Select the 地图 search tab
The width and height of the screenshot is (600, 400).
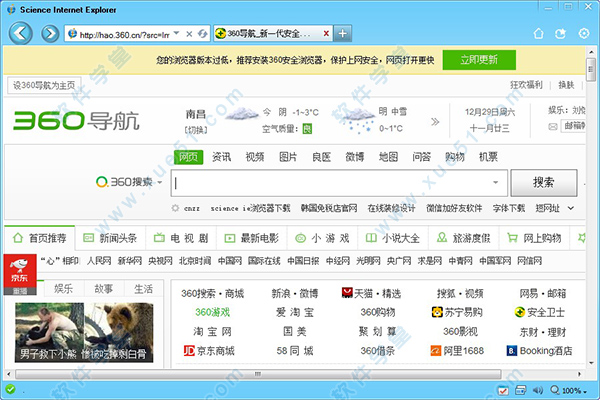pos(388,157)
